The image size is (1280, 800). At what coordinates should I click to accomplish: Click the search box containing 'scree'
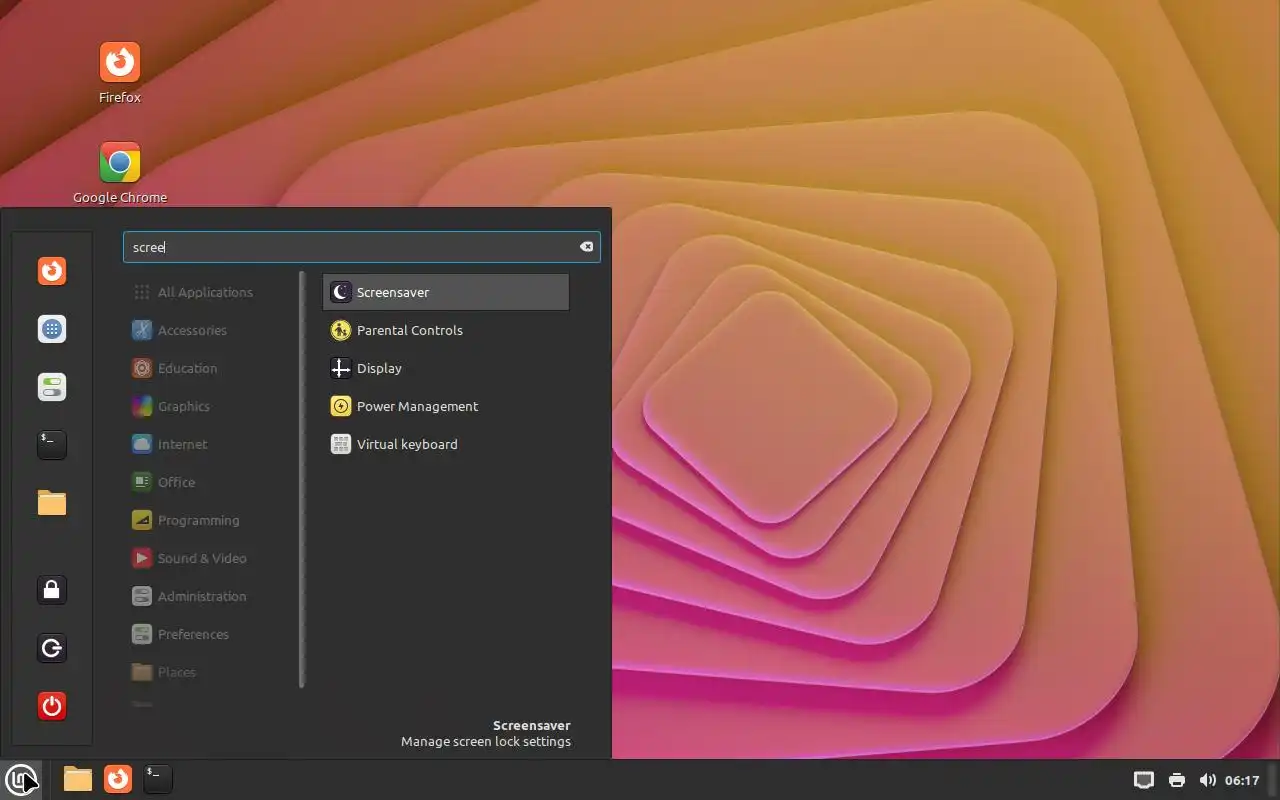[x=361, y=247]
